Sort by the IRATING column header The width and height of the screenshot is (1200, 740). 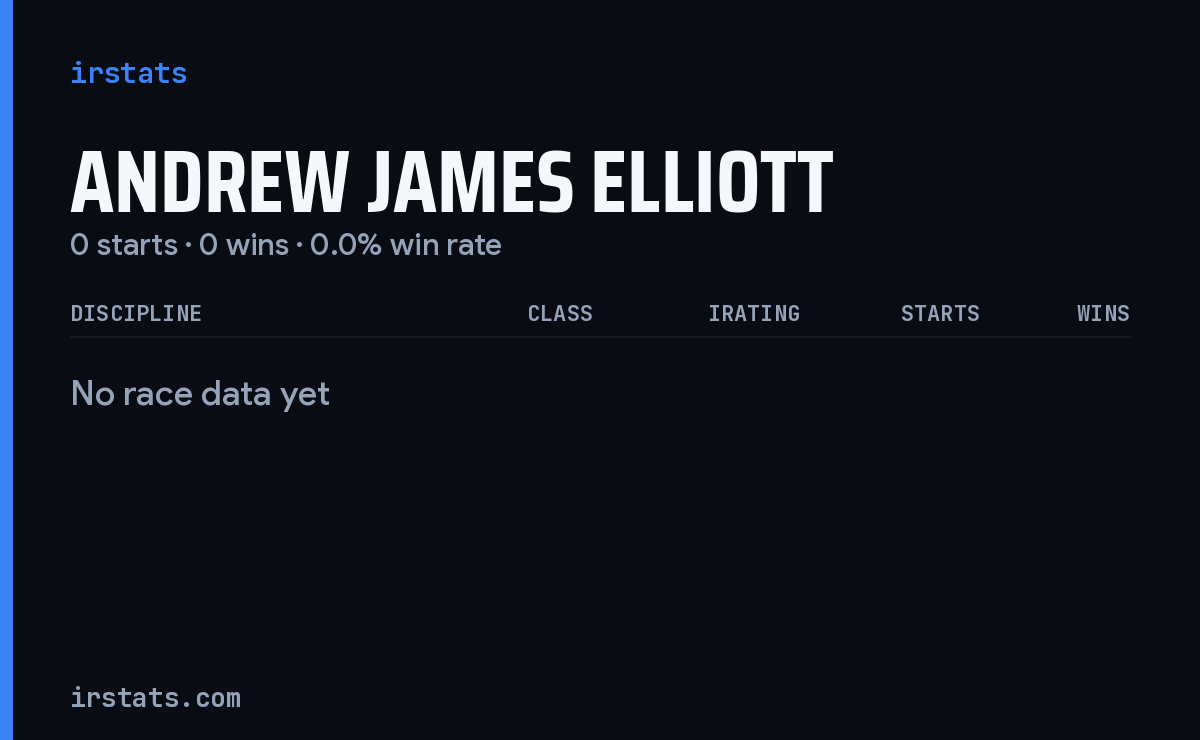[754, 313]
